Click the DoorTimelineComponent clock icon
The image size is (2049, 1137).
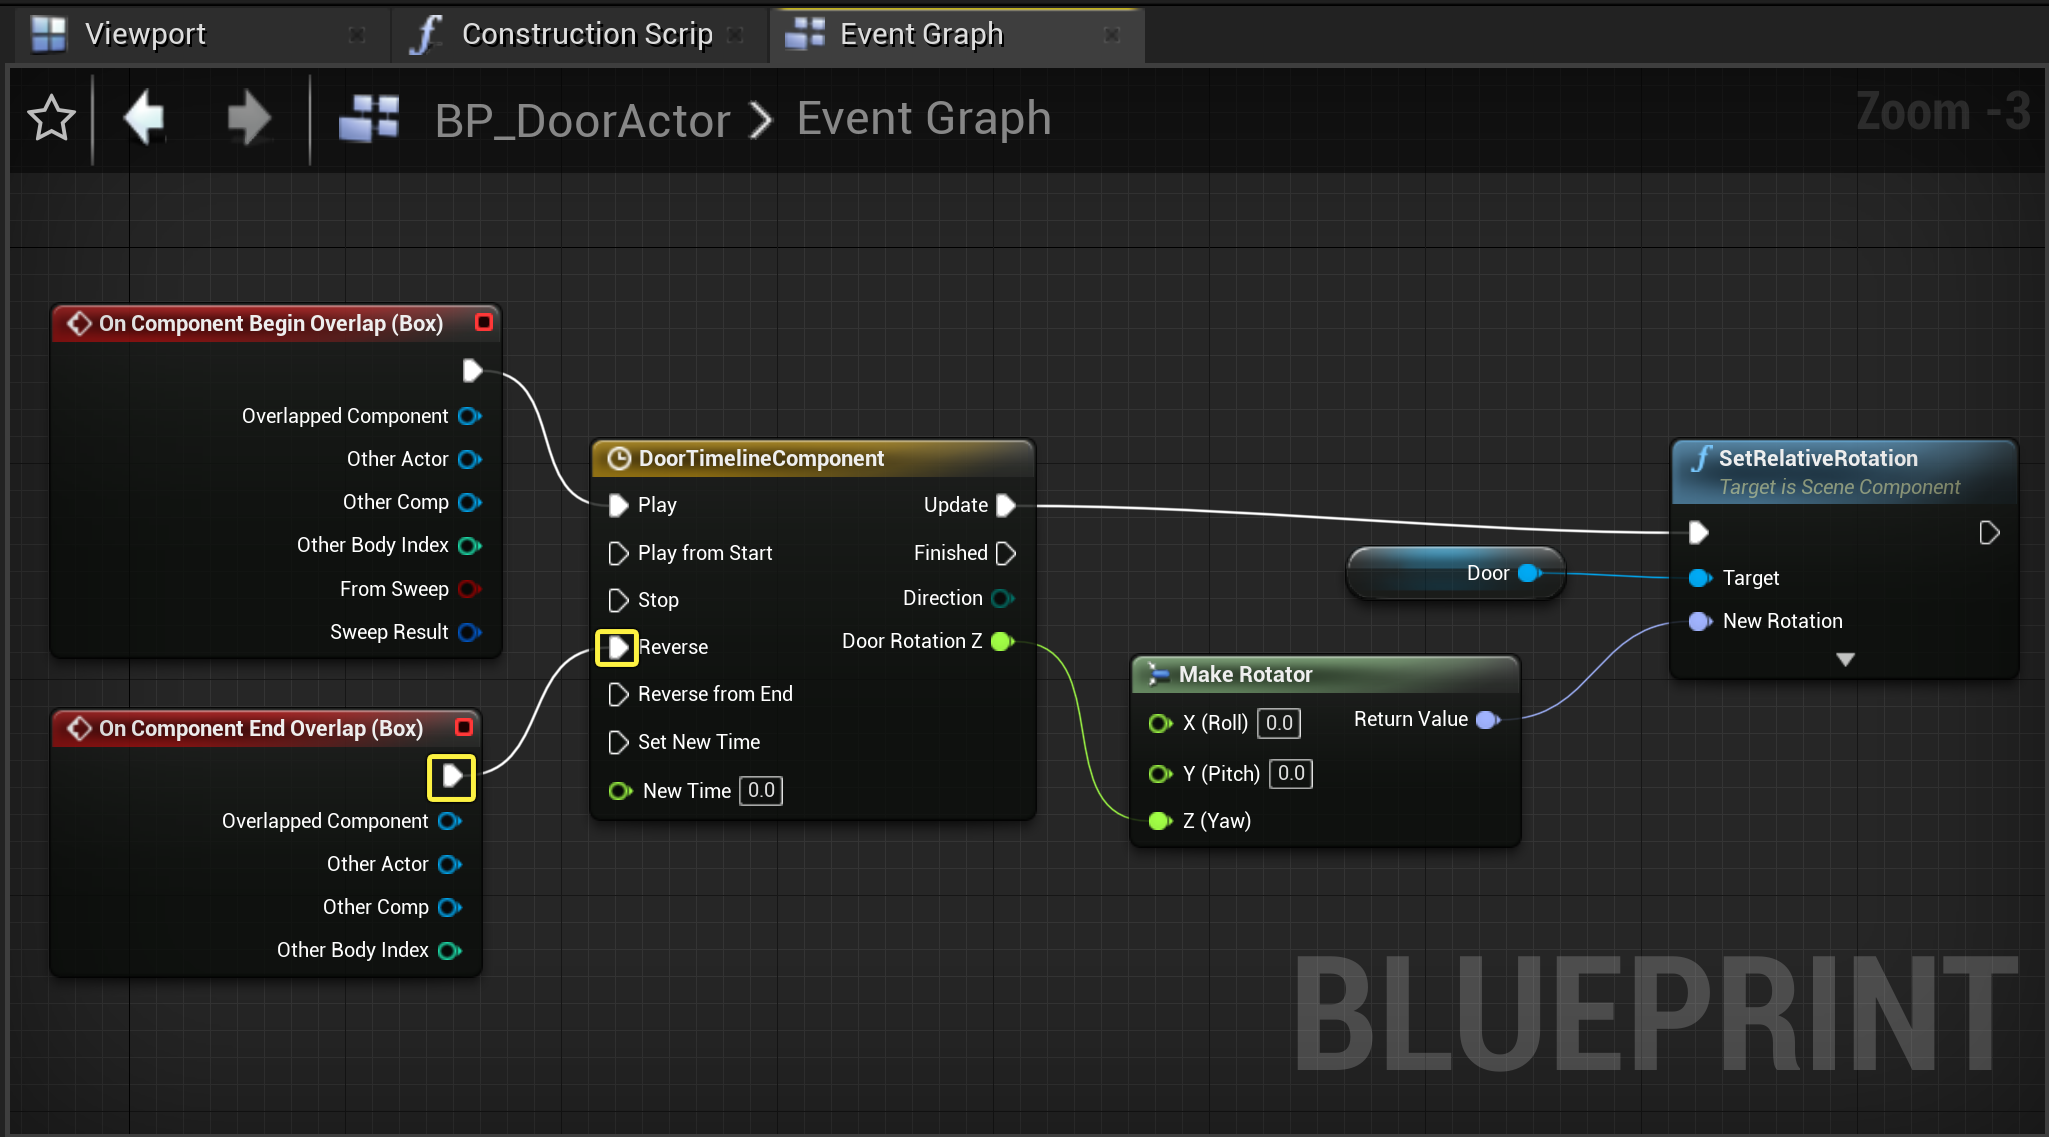(619, 458)
